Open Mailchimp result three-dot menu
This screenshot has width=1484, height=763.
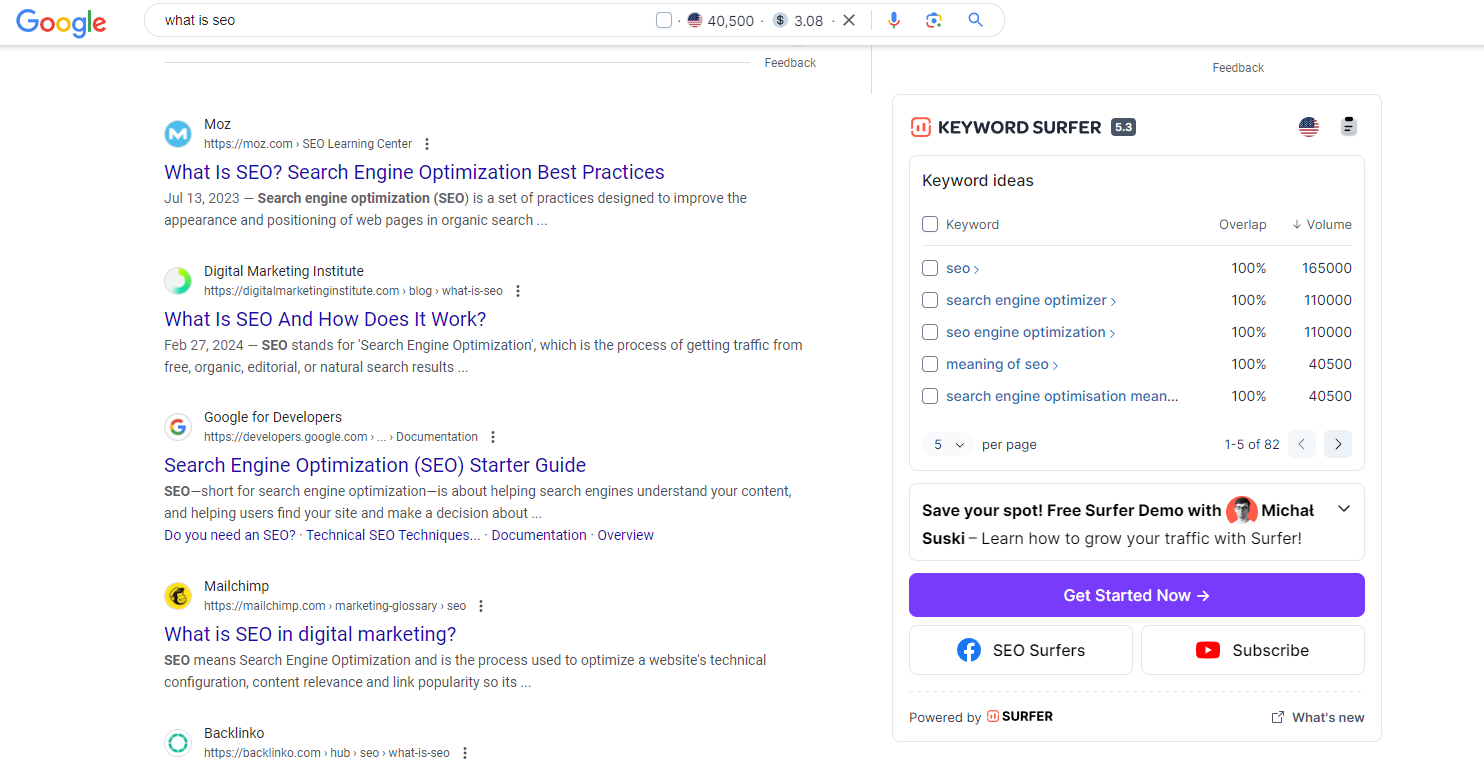coord(481,606)
